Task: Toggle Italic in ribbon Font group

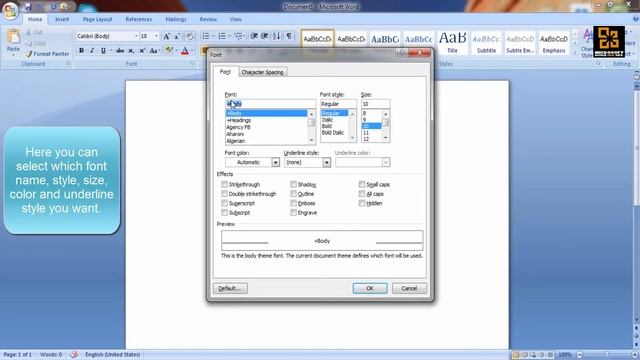Action: click(x=92, y=51)
